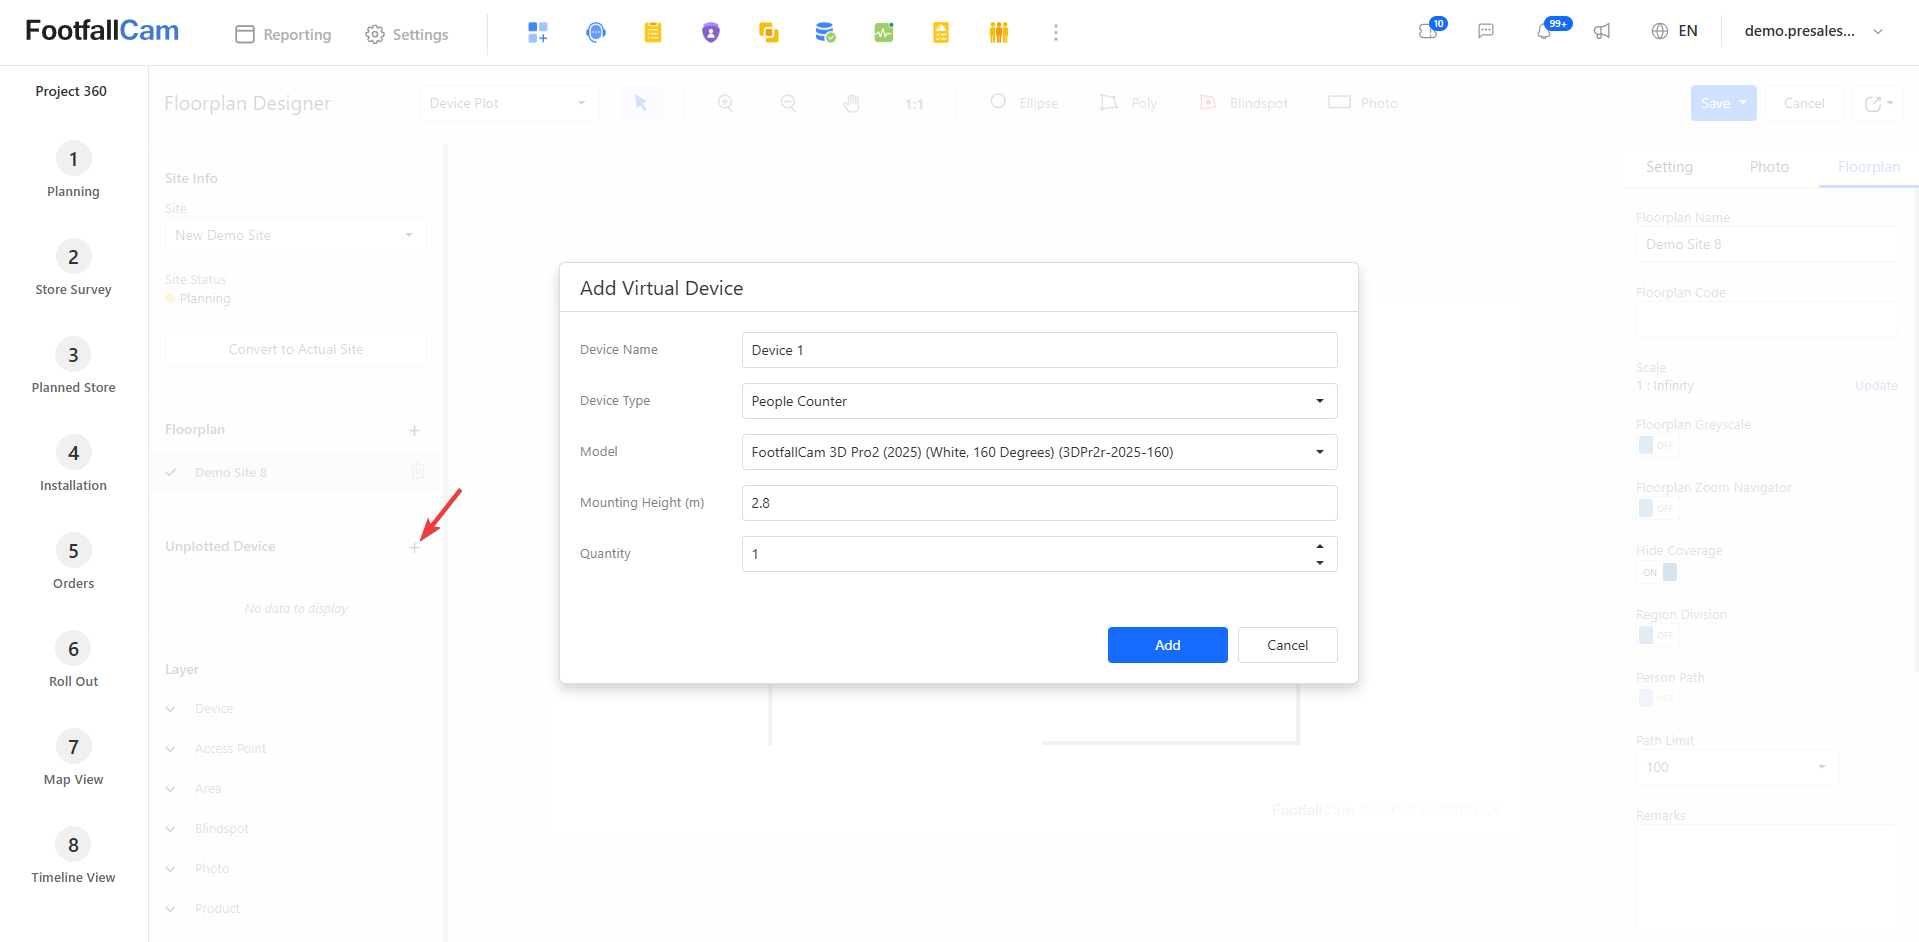The image size is (1919, 942).
Task: Click Convert to Actual Site
Action: pyautogui.click(x=296, y=349)
